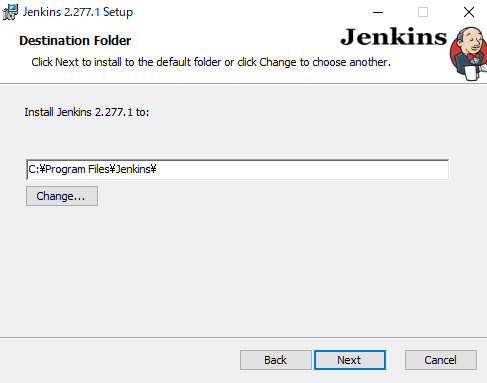Click the 'Destination Folder' heading

(75, 41)
